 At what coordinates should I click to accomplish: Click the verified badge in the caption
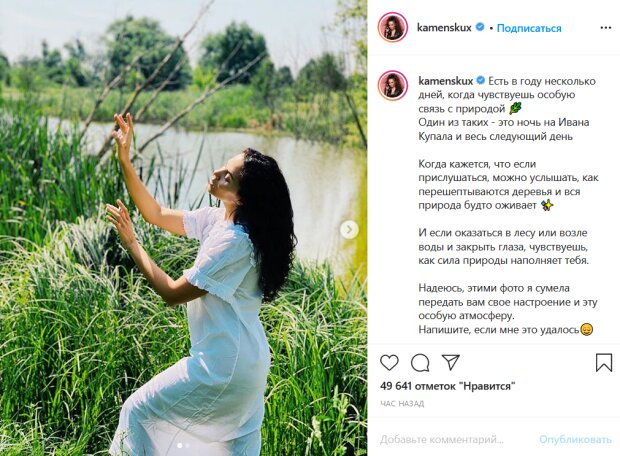(x=481, y=81)
